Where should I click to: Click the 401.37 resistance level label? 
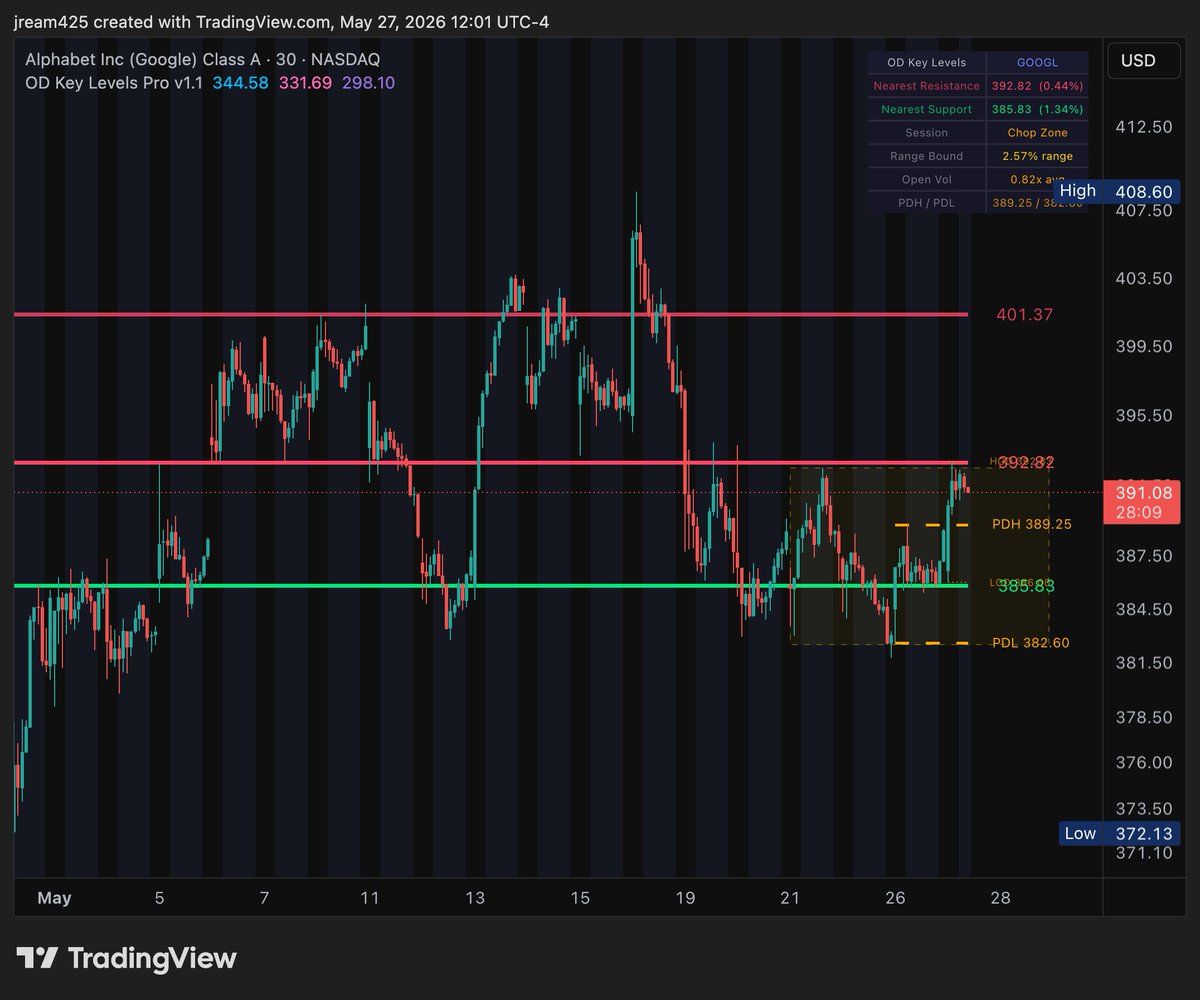coord(1024,315)
